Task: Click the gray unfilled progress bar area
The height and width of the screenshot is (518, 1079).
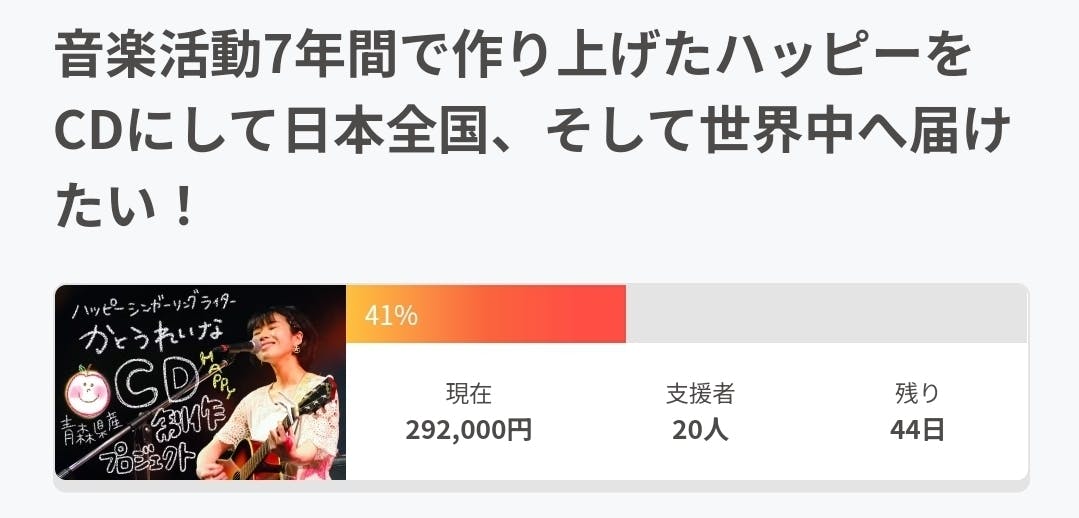Action: [825, 315]
